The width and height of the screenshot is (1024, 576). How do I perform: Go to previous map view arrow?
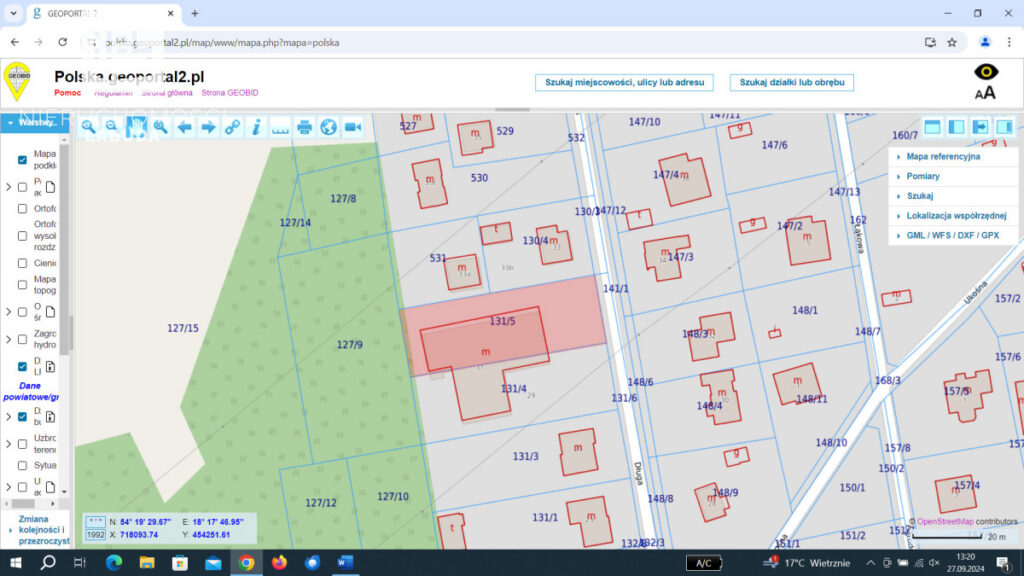click(184, 127)
